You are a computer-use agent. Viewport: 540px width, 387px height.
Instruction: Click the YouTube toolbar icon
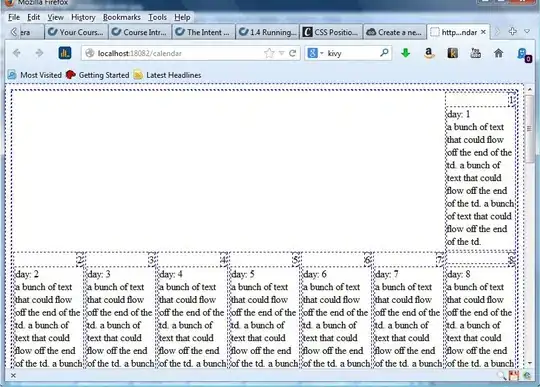476,53
